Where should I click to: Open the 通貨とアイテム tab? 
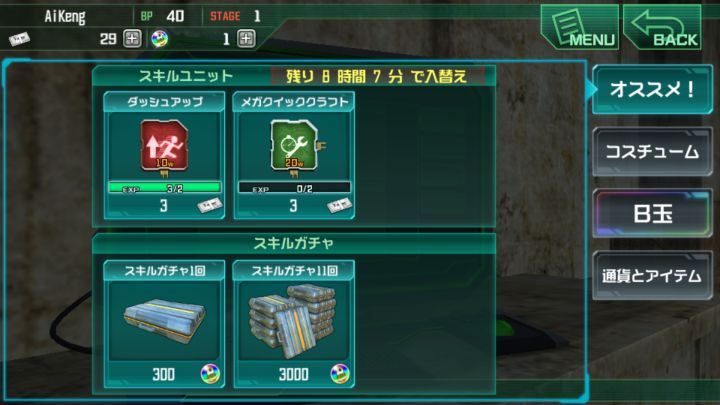(x=652, y=276)
